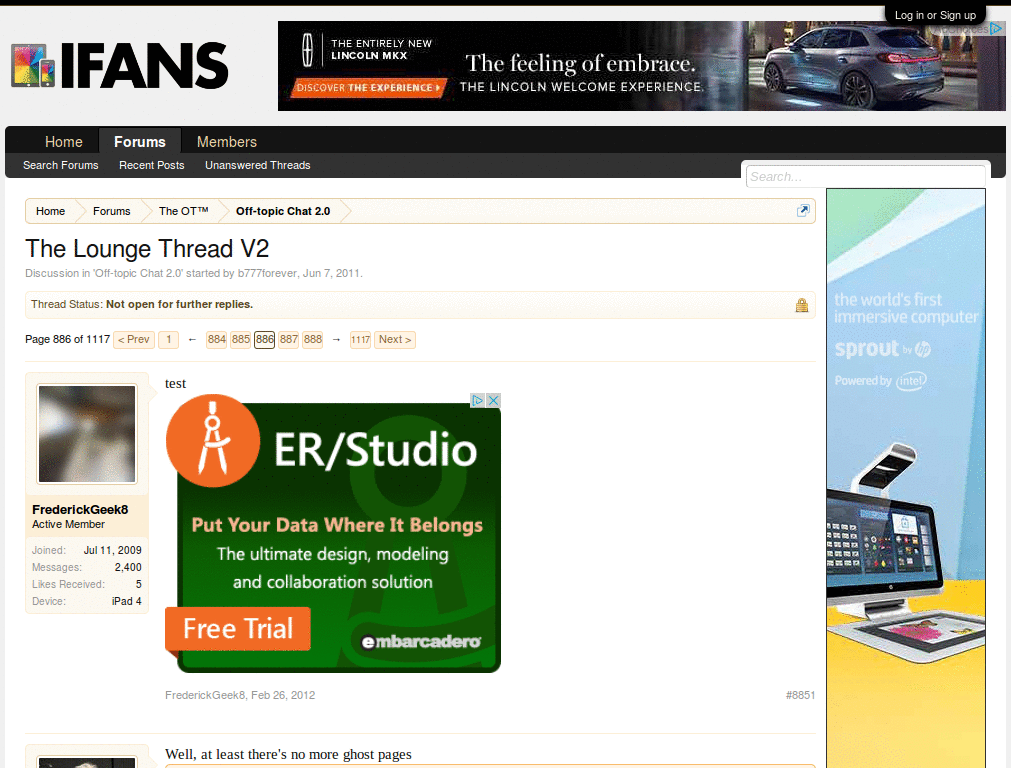
Task: Focus the Search input field
Action: point(866,176)
